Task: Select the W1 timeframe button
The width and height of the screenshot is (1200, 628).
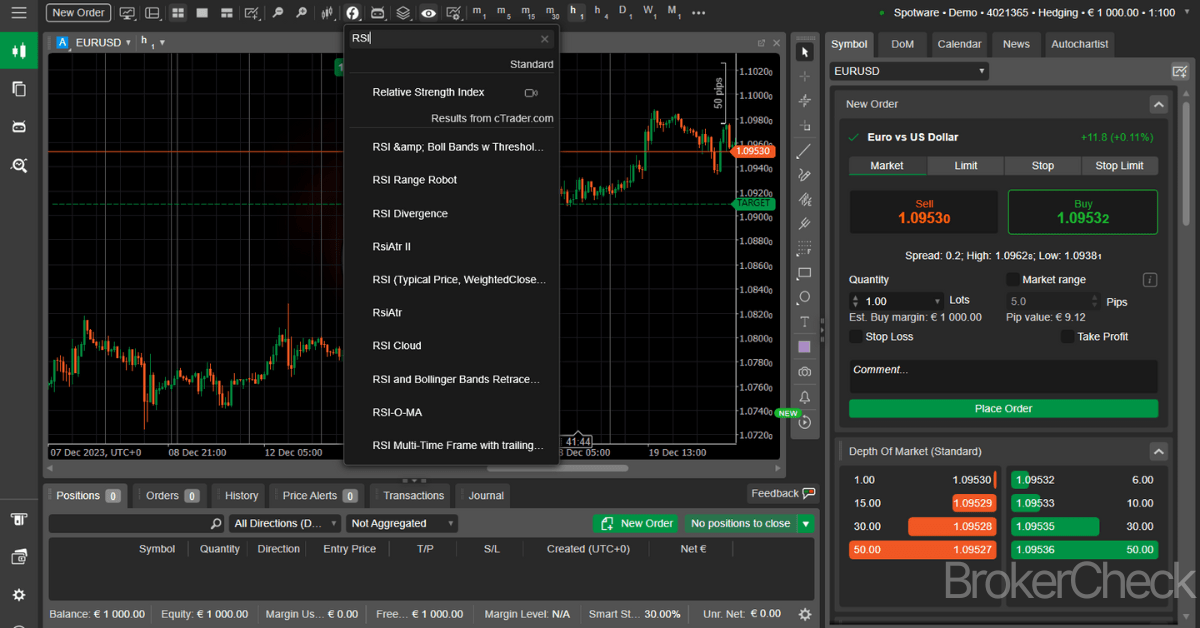Action: pyautogui.click(x=650, y=13)
